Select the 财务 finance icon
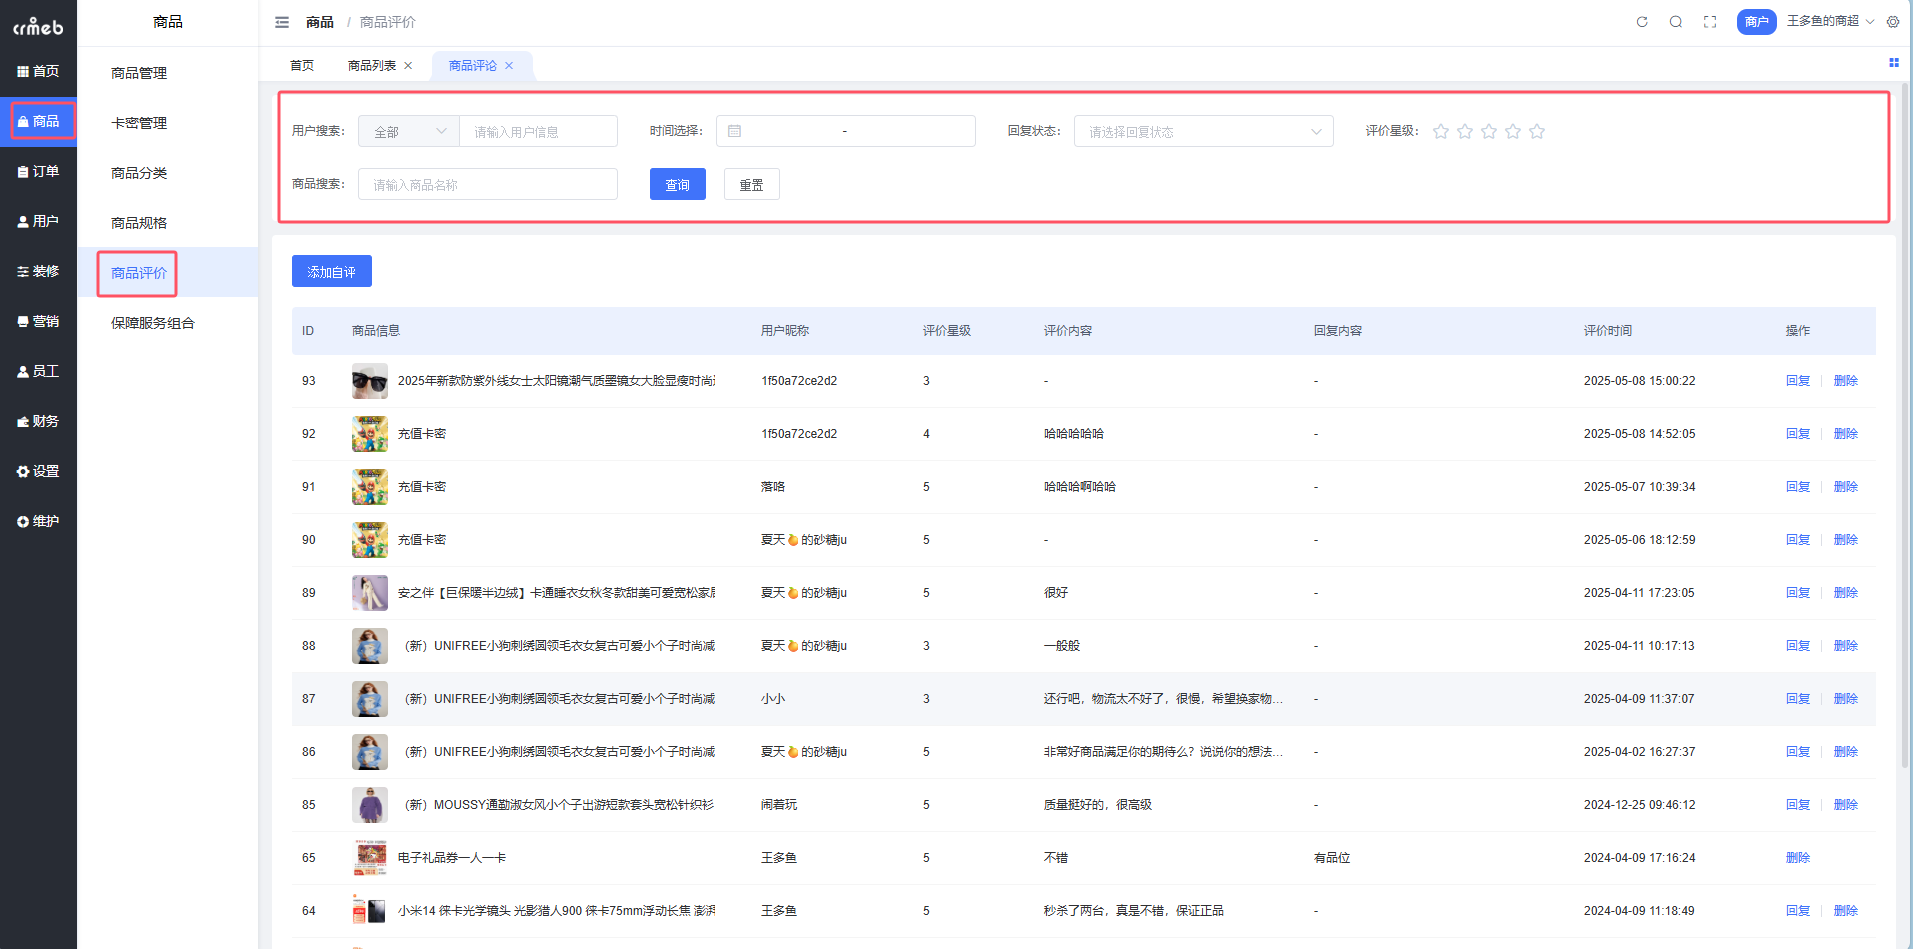Image resolution: width=1913 pixels, height=949 pixels. point(39,420)
